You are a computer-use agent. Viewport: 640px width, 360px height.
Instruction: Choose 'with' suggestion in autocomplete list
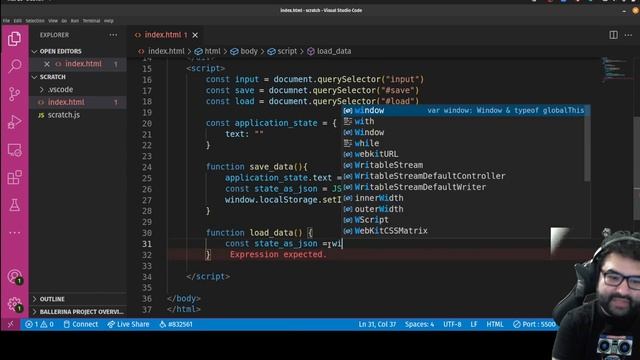[464, 122]
